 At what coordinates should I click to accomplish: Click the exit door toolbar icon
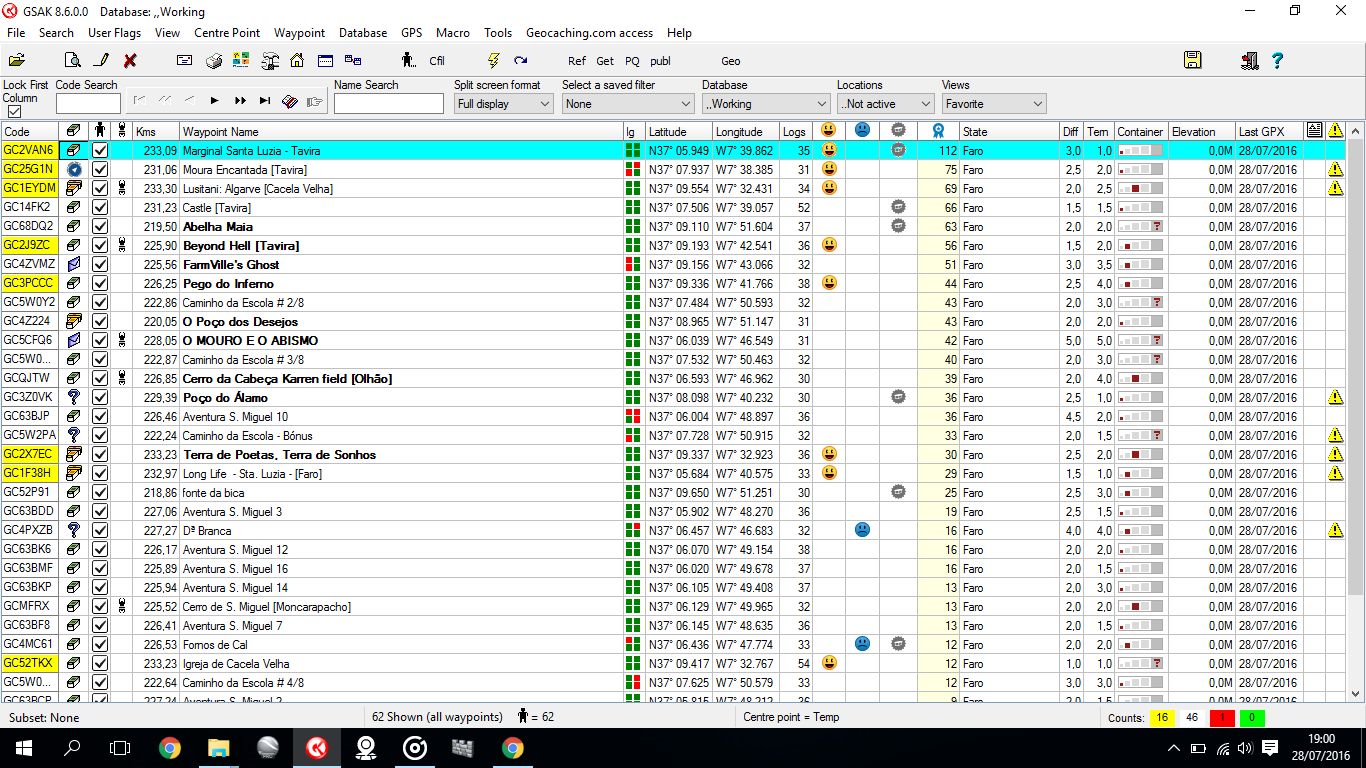1249,60
